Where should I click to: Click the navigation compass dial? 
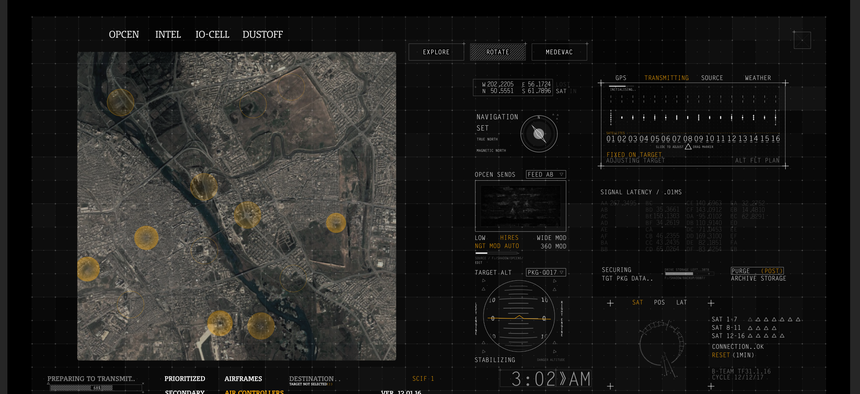coord(539,133)
